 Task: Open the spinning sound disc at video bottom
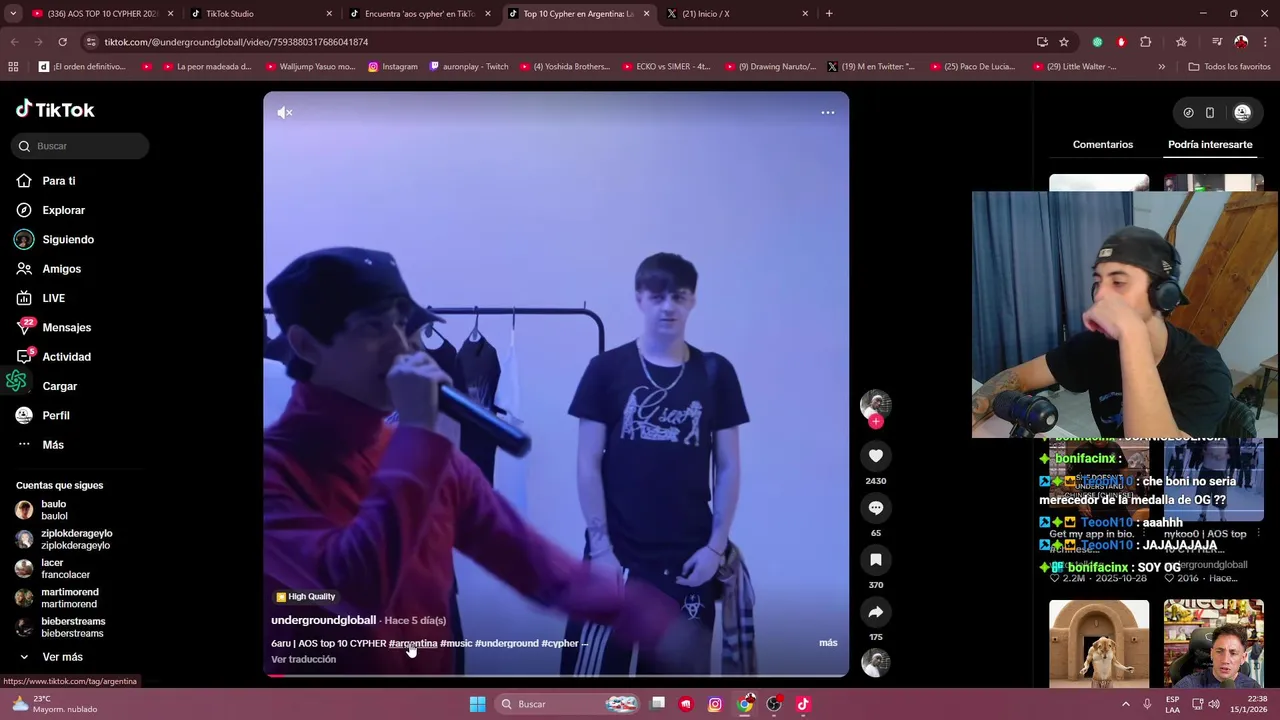[x=876, y=663]
